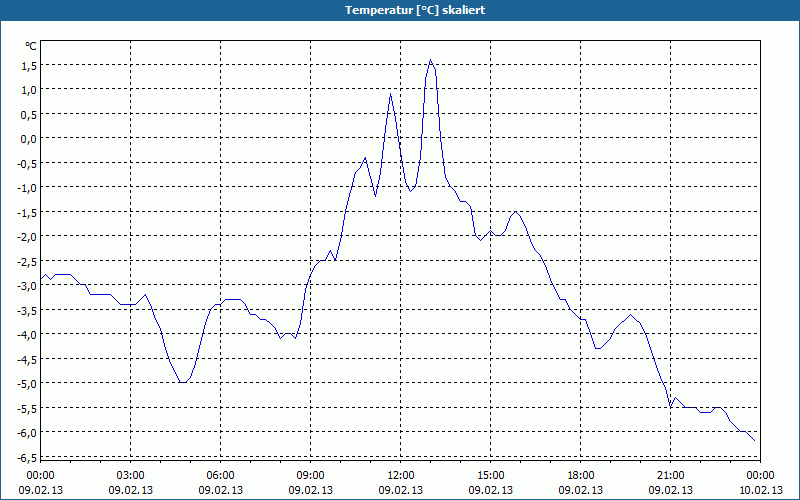
Task: Click the 06:00 time axis label
Action: (x=220, y=476)
